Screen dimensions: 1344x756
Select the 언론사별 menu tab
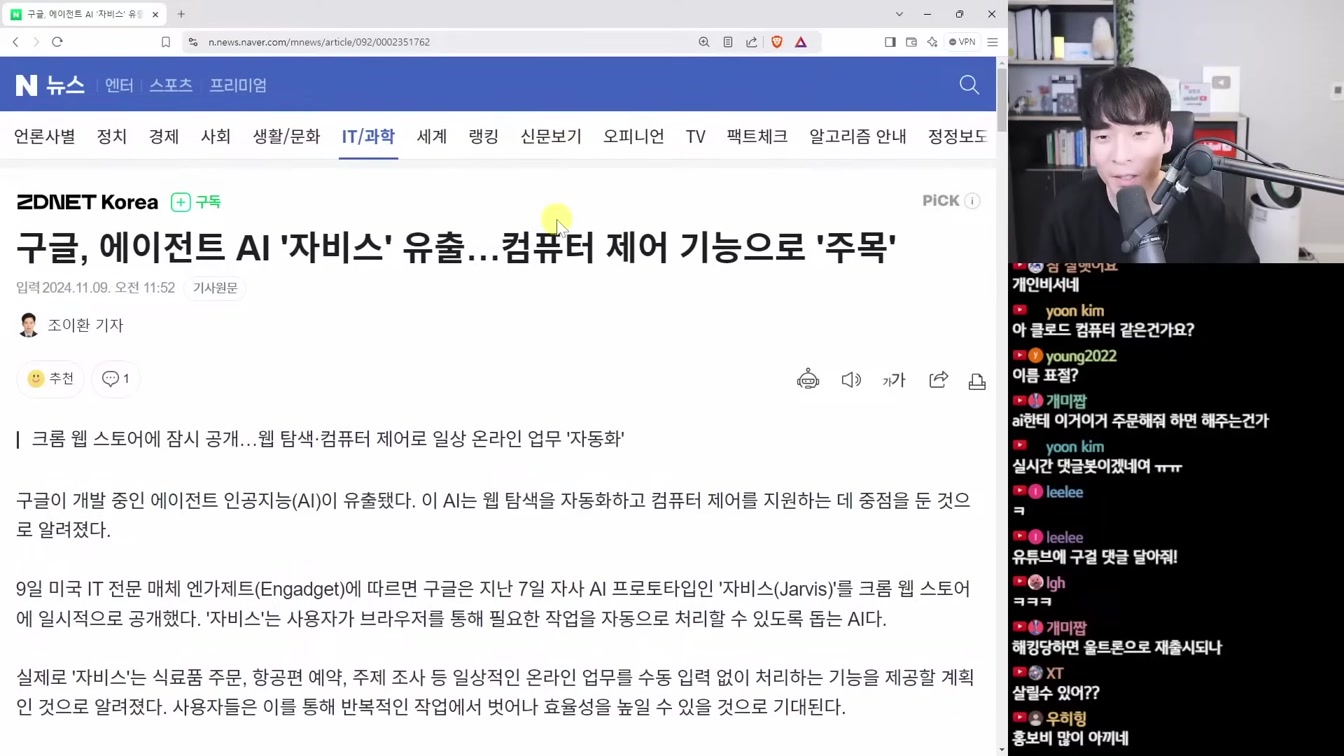click(x=44, y=136)
